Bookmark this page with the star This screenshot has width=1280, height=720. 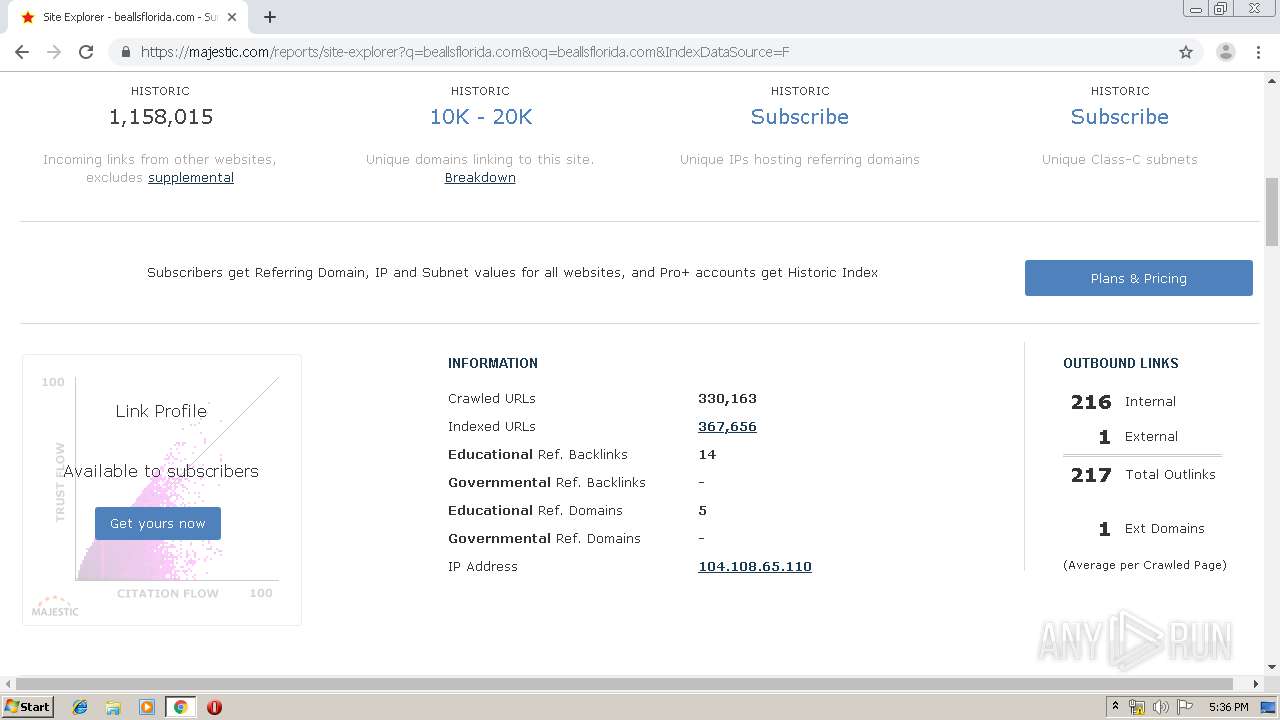click(1186, 52)
